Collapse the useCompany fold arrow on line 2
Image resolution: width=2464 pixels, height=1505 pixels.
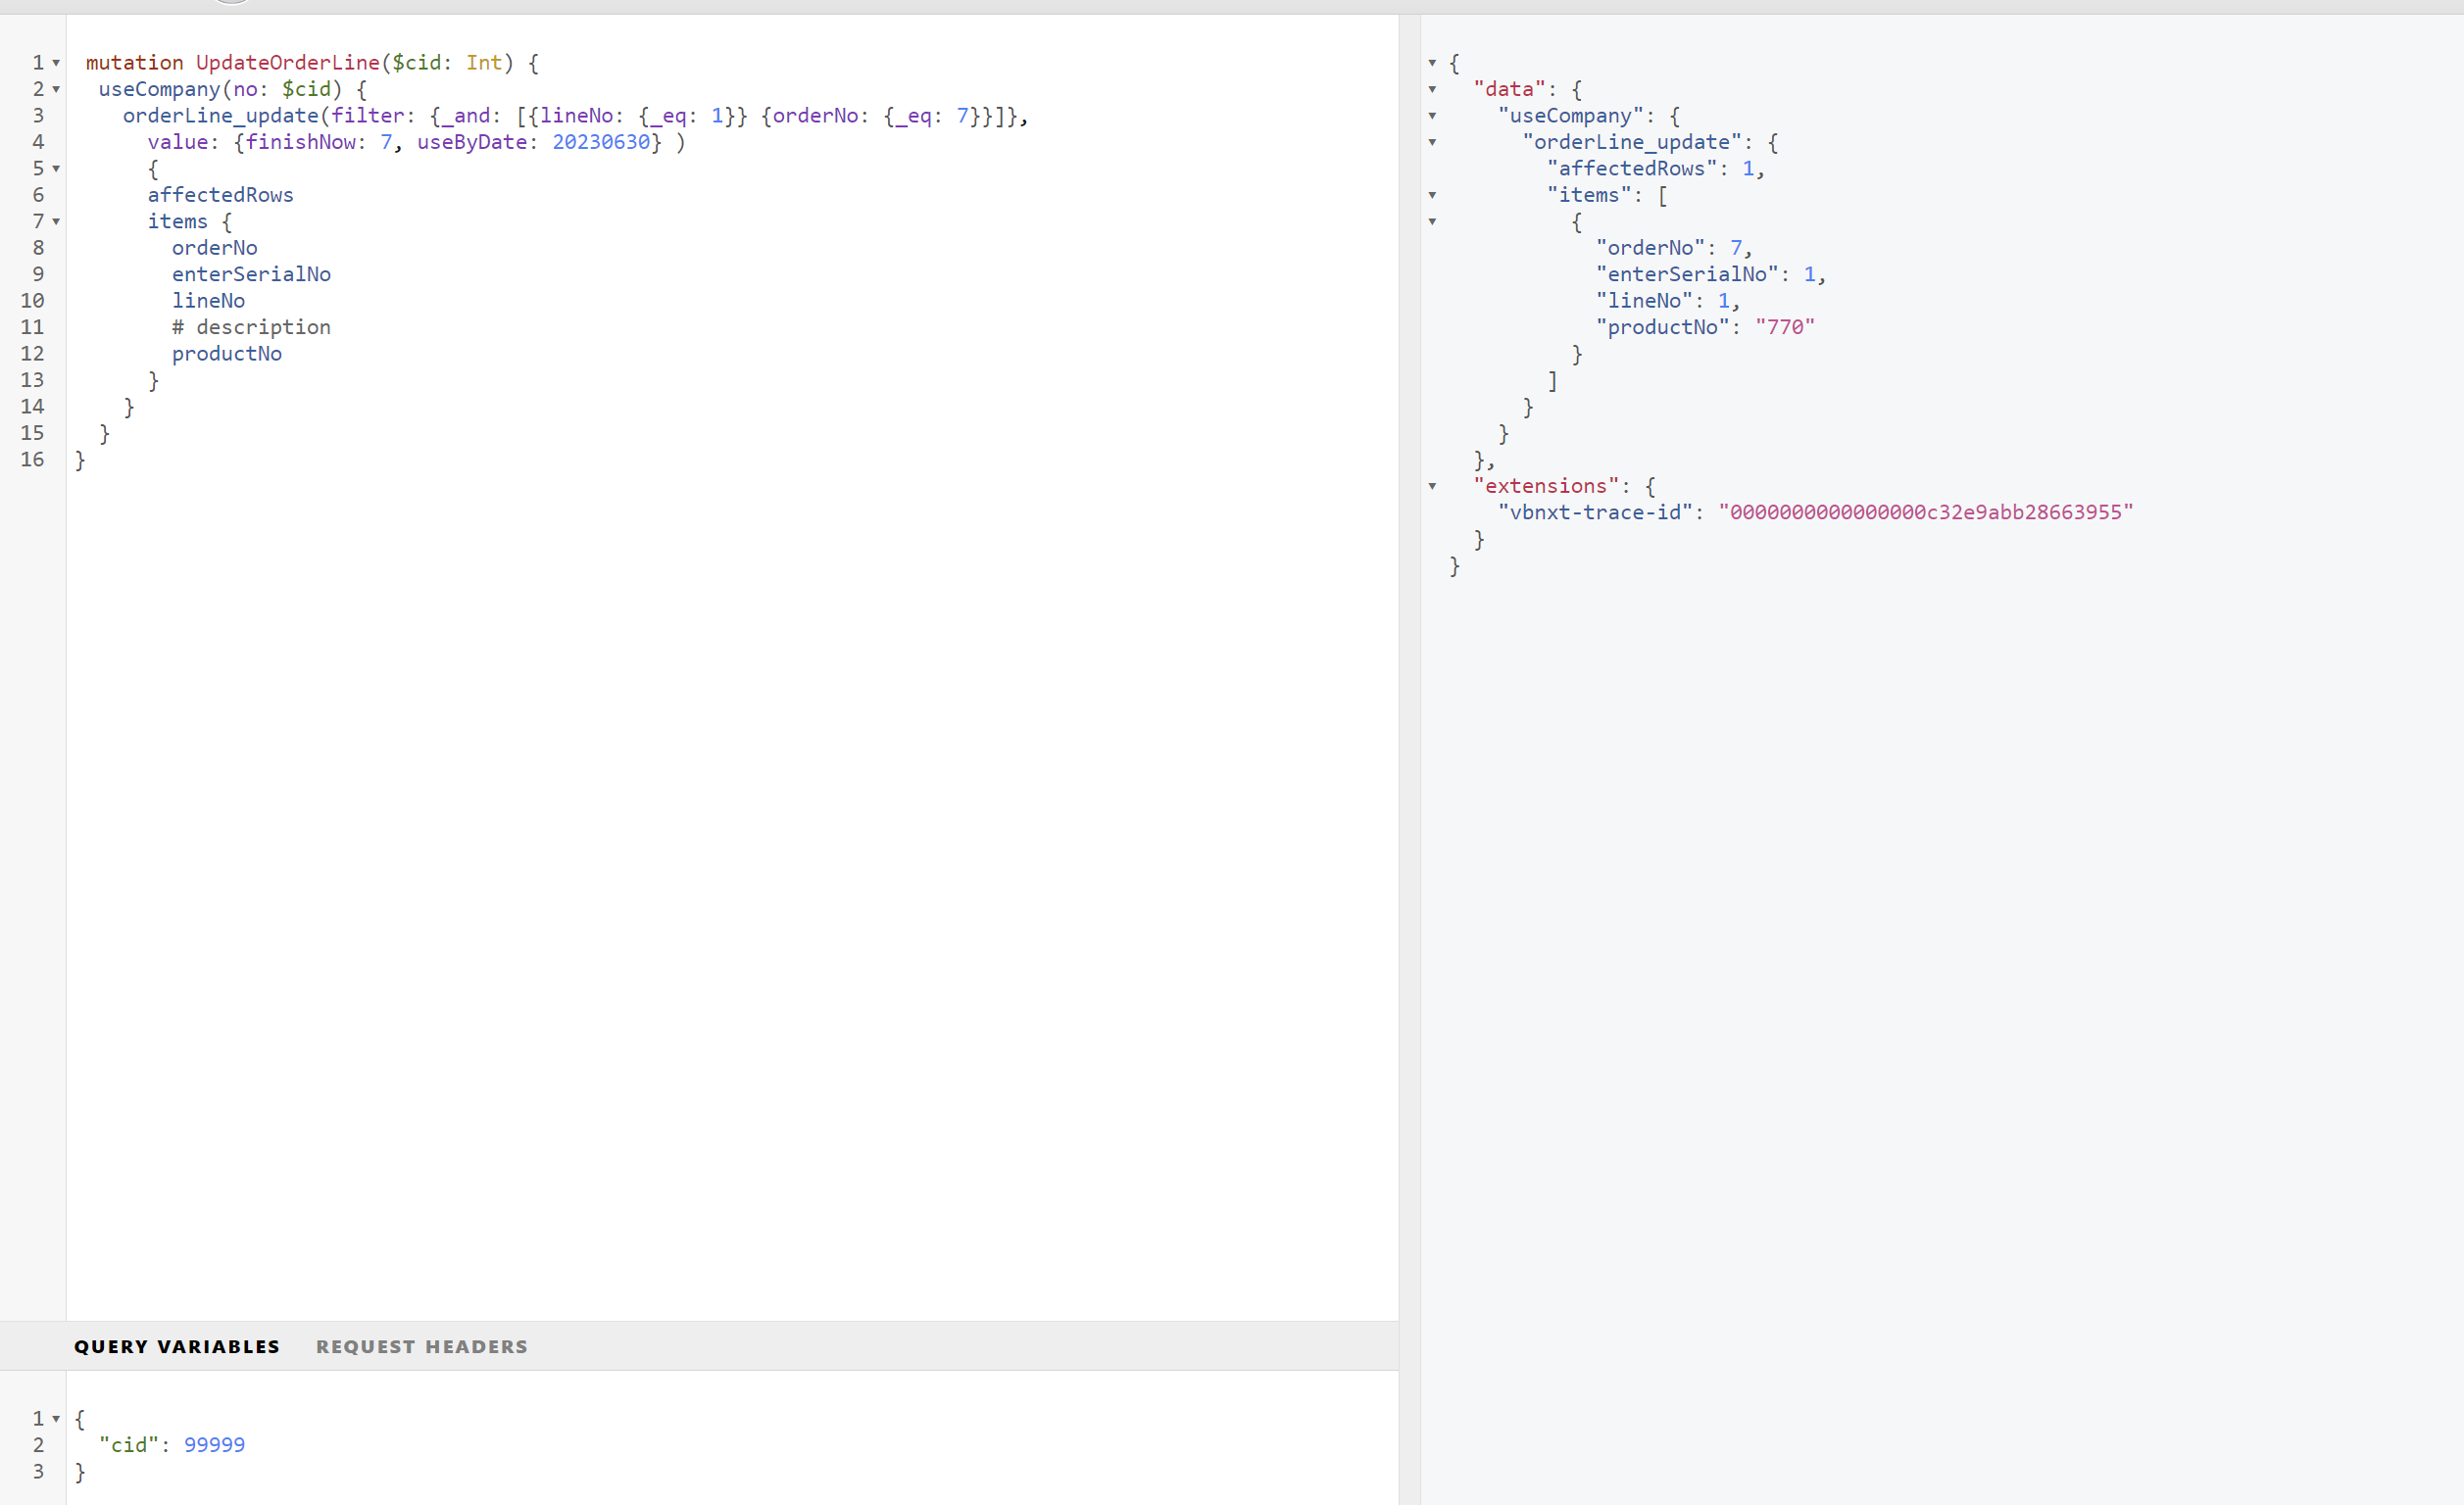coord(55,89)
